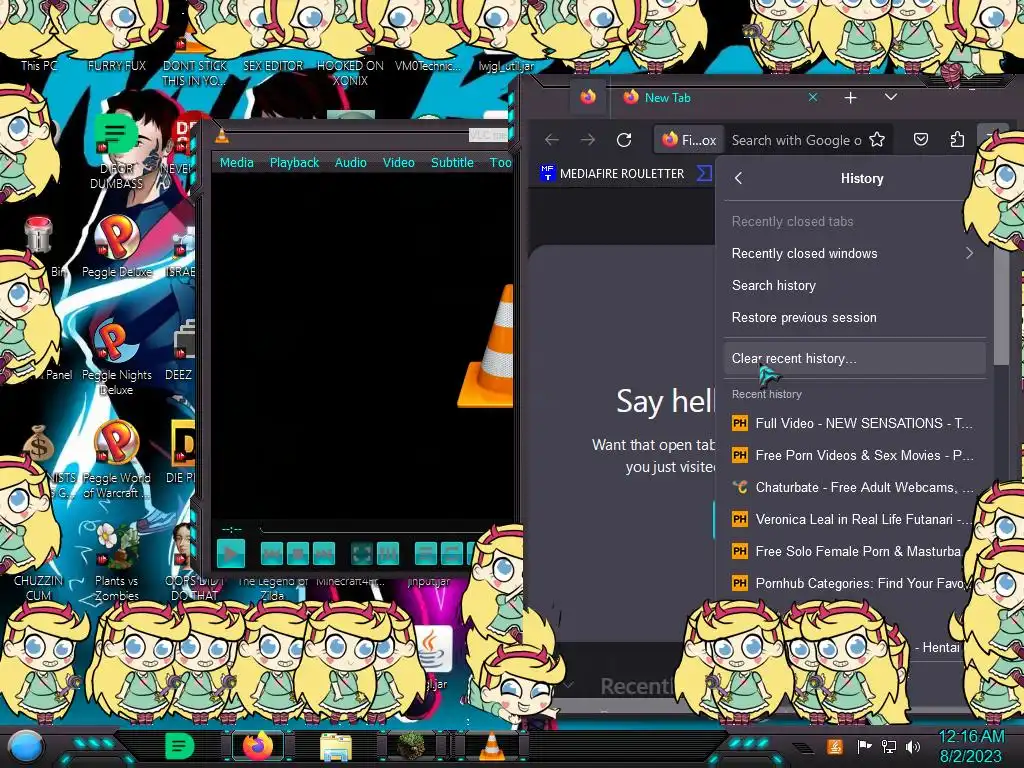Open network tray icon
The image size is (1024, 768).
(889, 746)
